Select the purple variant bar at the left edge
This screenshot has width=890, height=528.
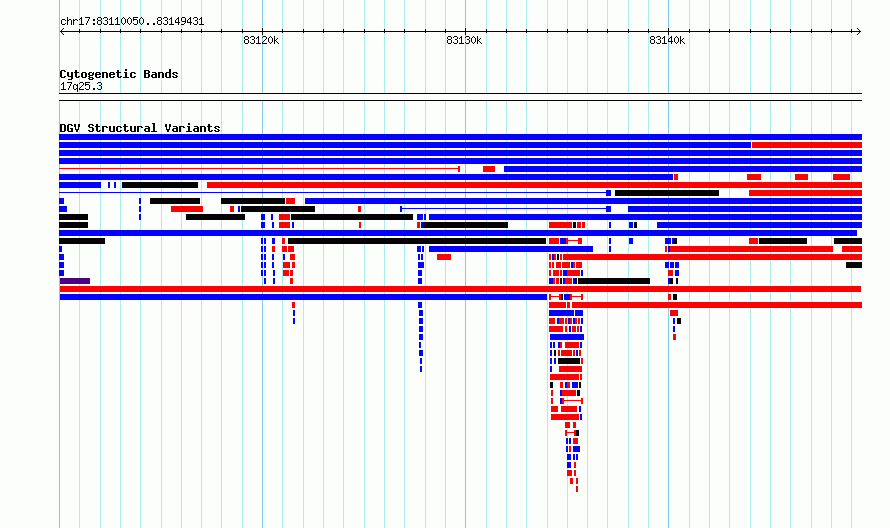[75, 281]
